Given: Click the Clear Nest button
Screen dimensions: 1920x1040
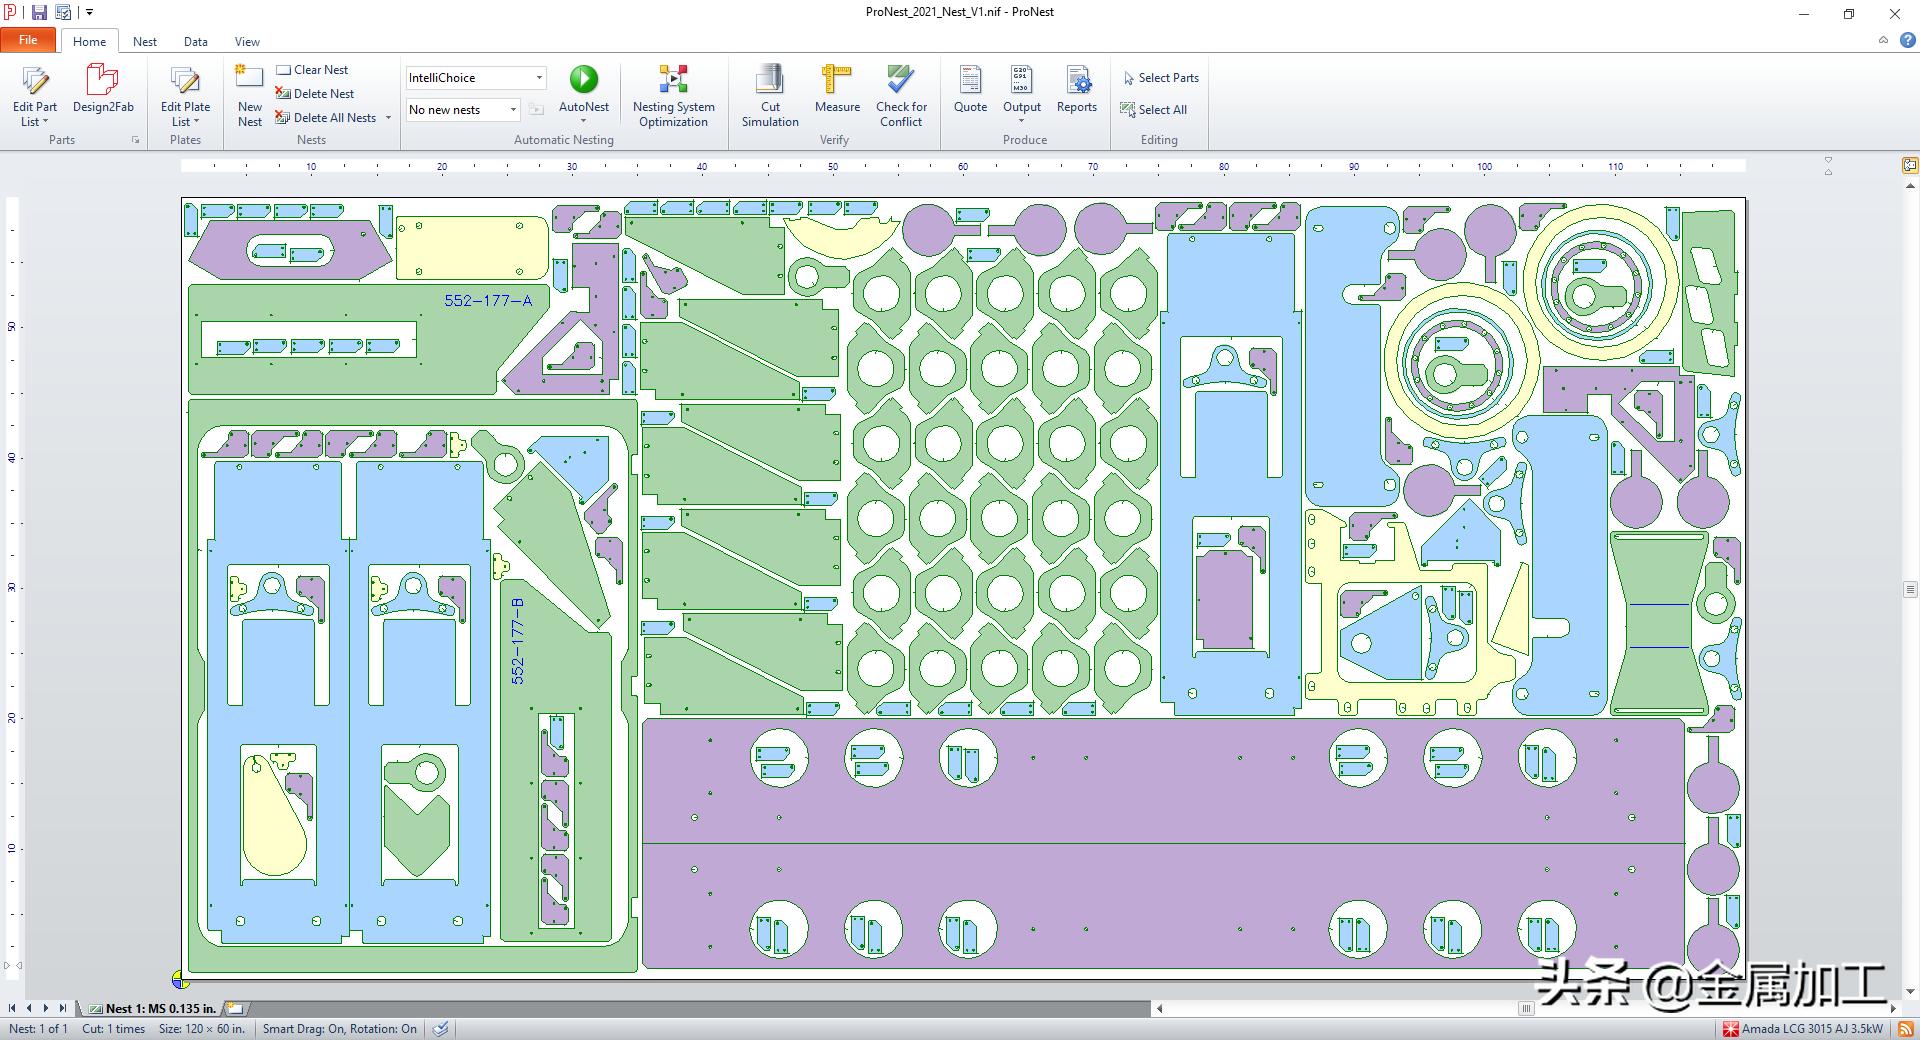Looking at the screenshot, I should click(312, 70).
